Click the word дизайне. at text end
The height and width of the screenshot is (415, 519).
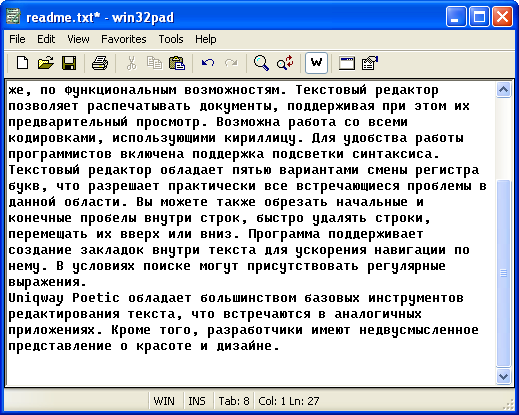(248, 346)
